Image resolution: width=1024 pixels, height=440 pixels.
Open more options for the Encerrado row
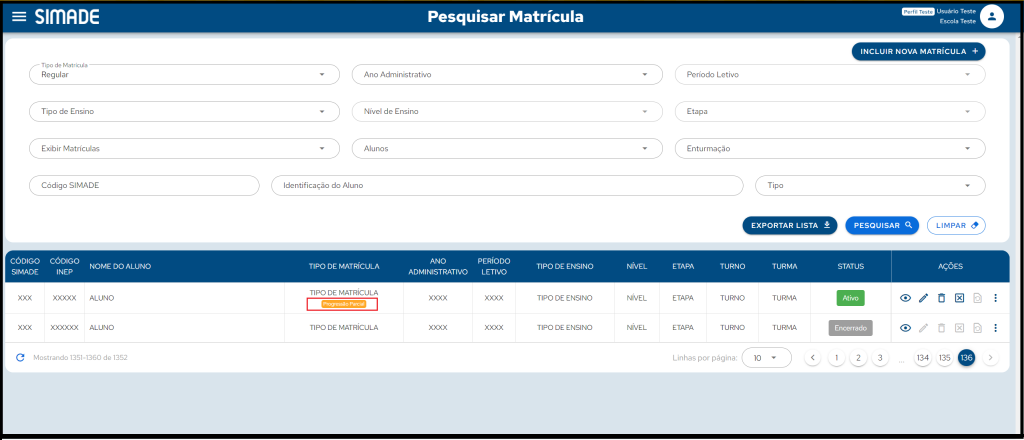point(995,328)
